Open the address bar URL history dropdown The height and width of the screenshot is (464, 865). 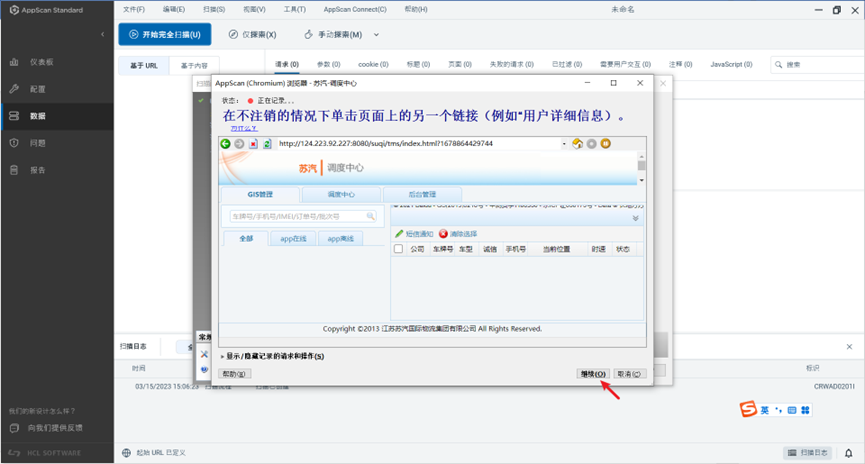pyautogui.click(x=564, y=143)
